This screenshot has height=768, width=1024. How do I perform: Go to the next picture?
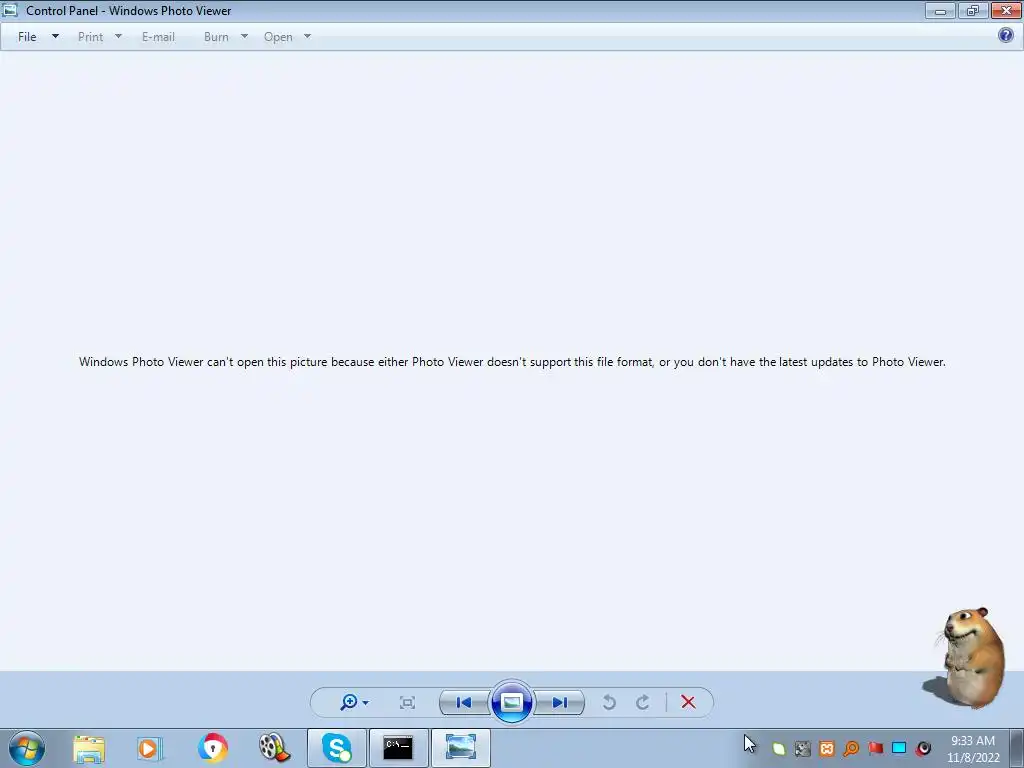pyautogui.click(x=560, y=703)
